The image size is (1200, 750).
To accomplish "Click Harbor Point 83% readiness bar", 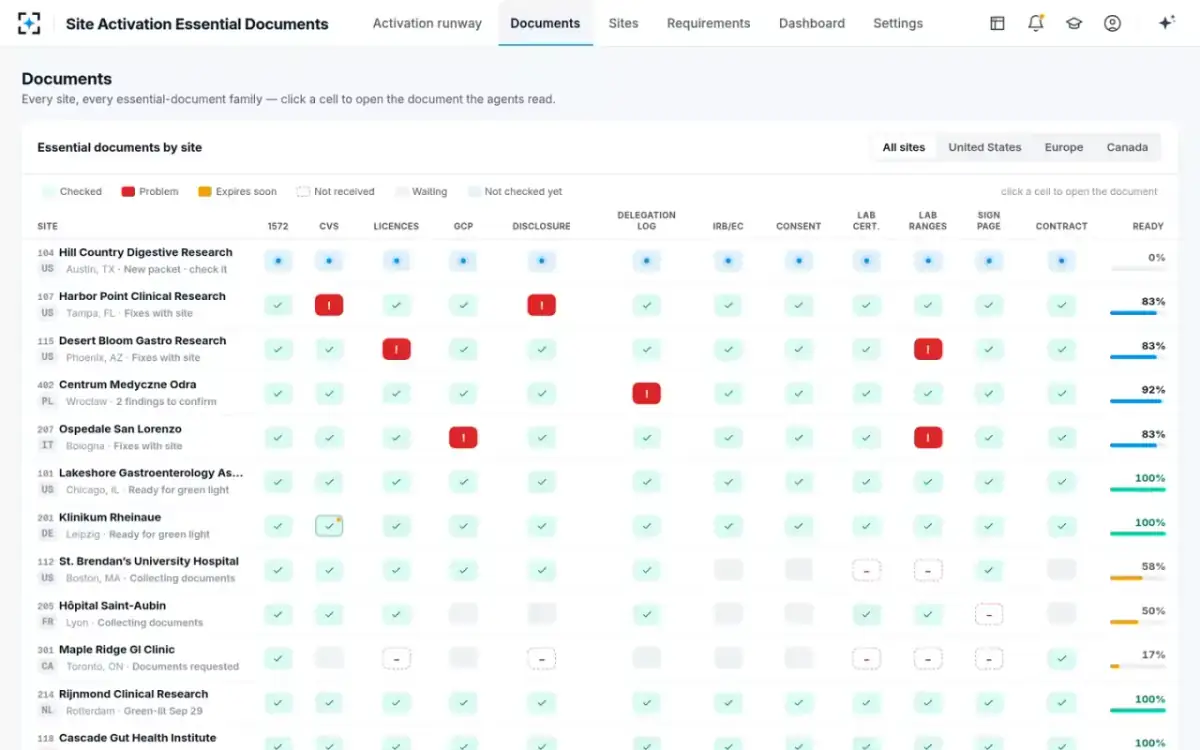I will (1138, 313).
